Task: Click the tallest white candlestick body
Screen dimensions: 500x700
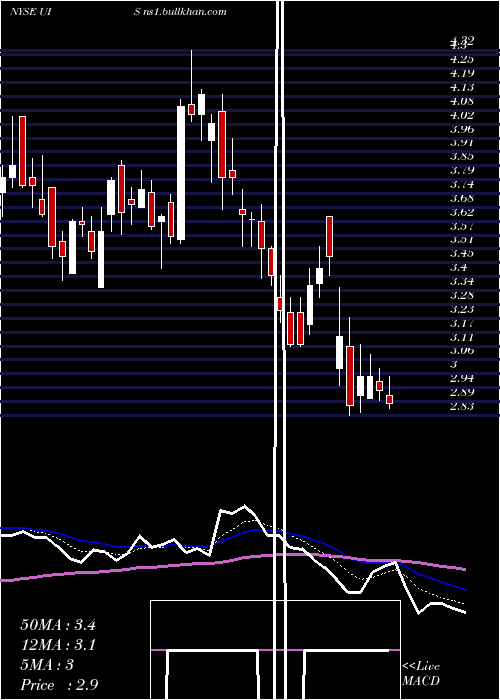Action: pos(181,173)
